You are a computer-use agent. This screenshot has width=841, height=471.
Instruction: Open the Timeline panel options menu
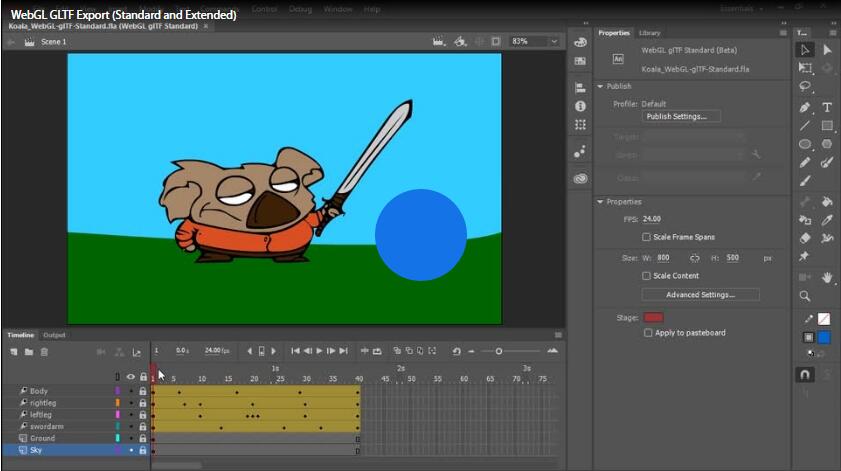click(x=558, y=335)
